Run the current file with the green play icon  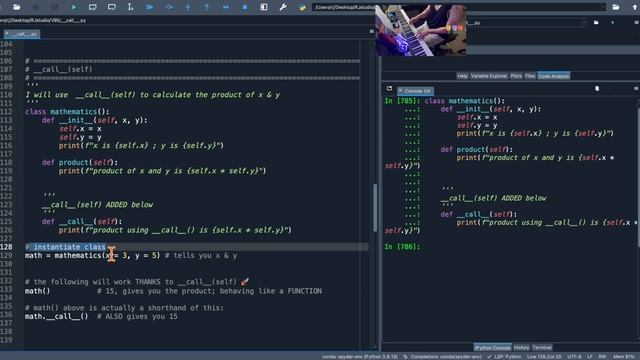pyautogui.click(x=73, y=7)
